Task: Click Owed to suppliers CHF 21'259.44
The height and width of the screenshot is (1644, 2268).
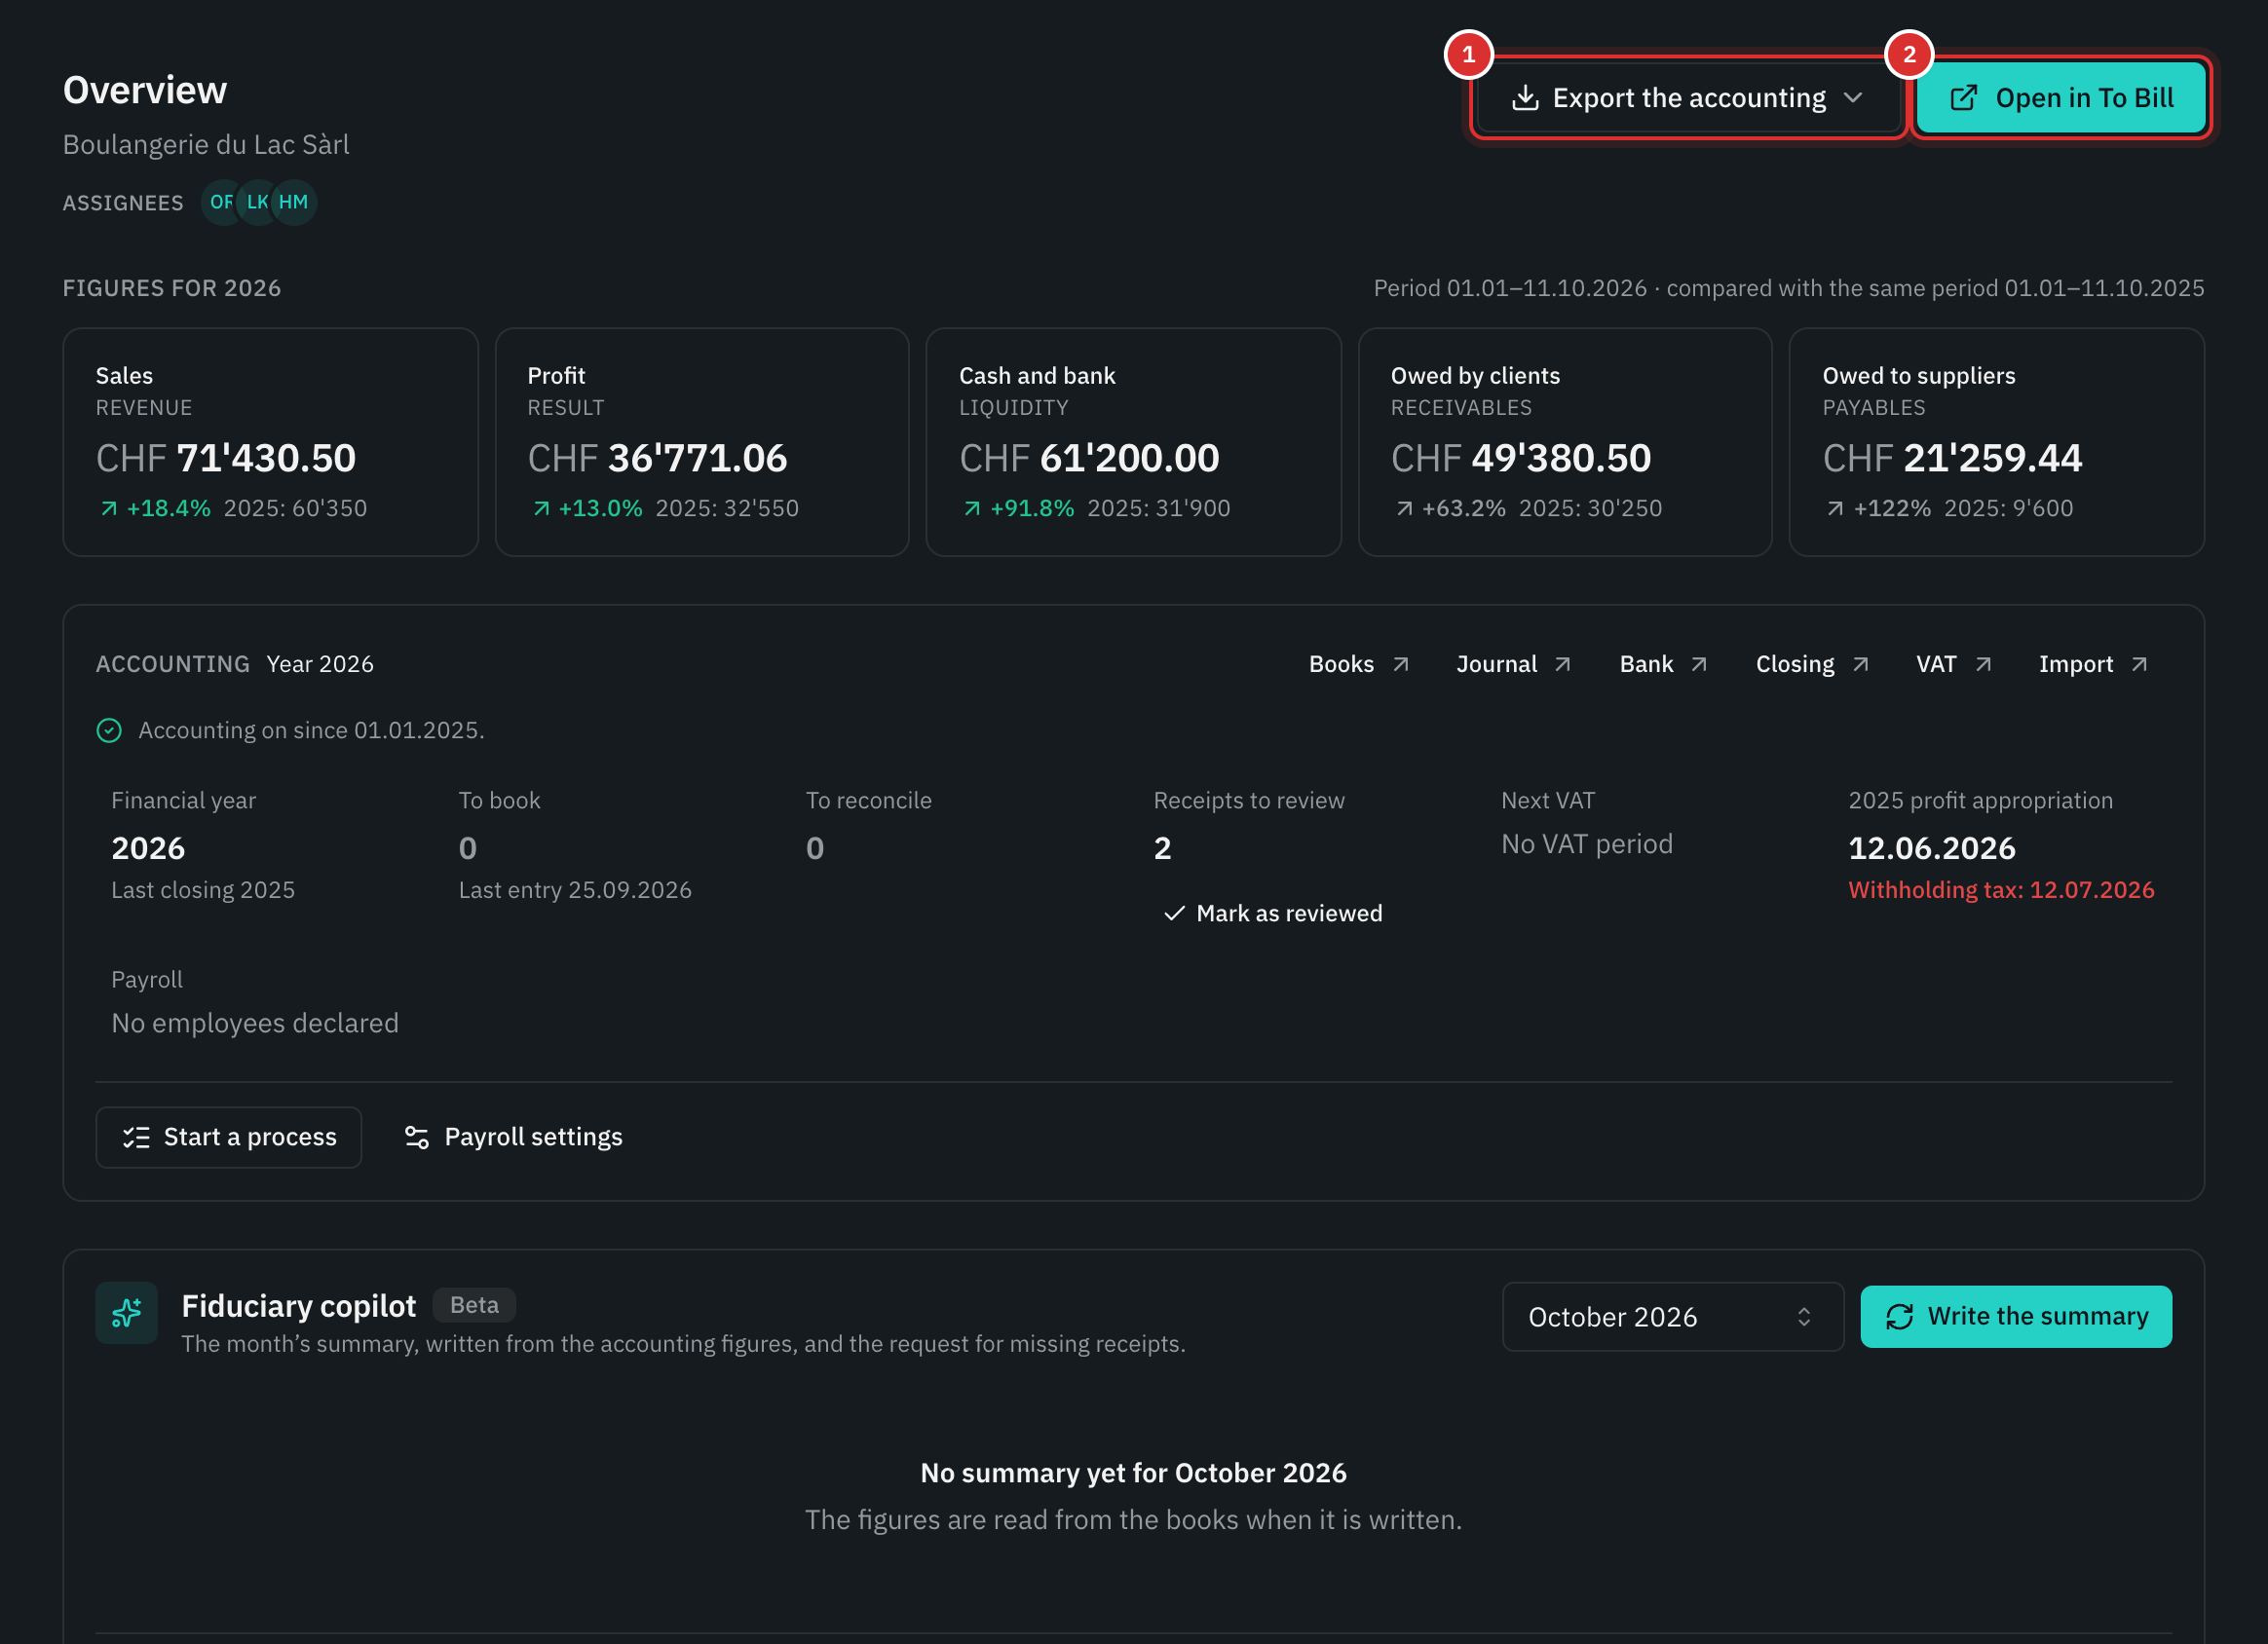Action: pyautogui.click(x=1952, y=458)
